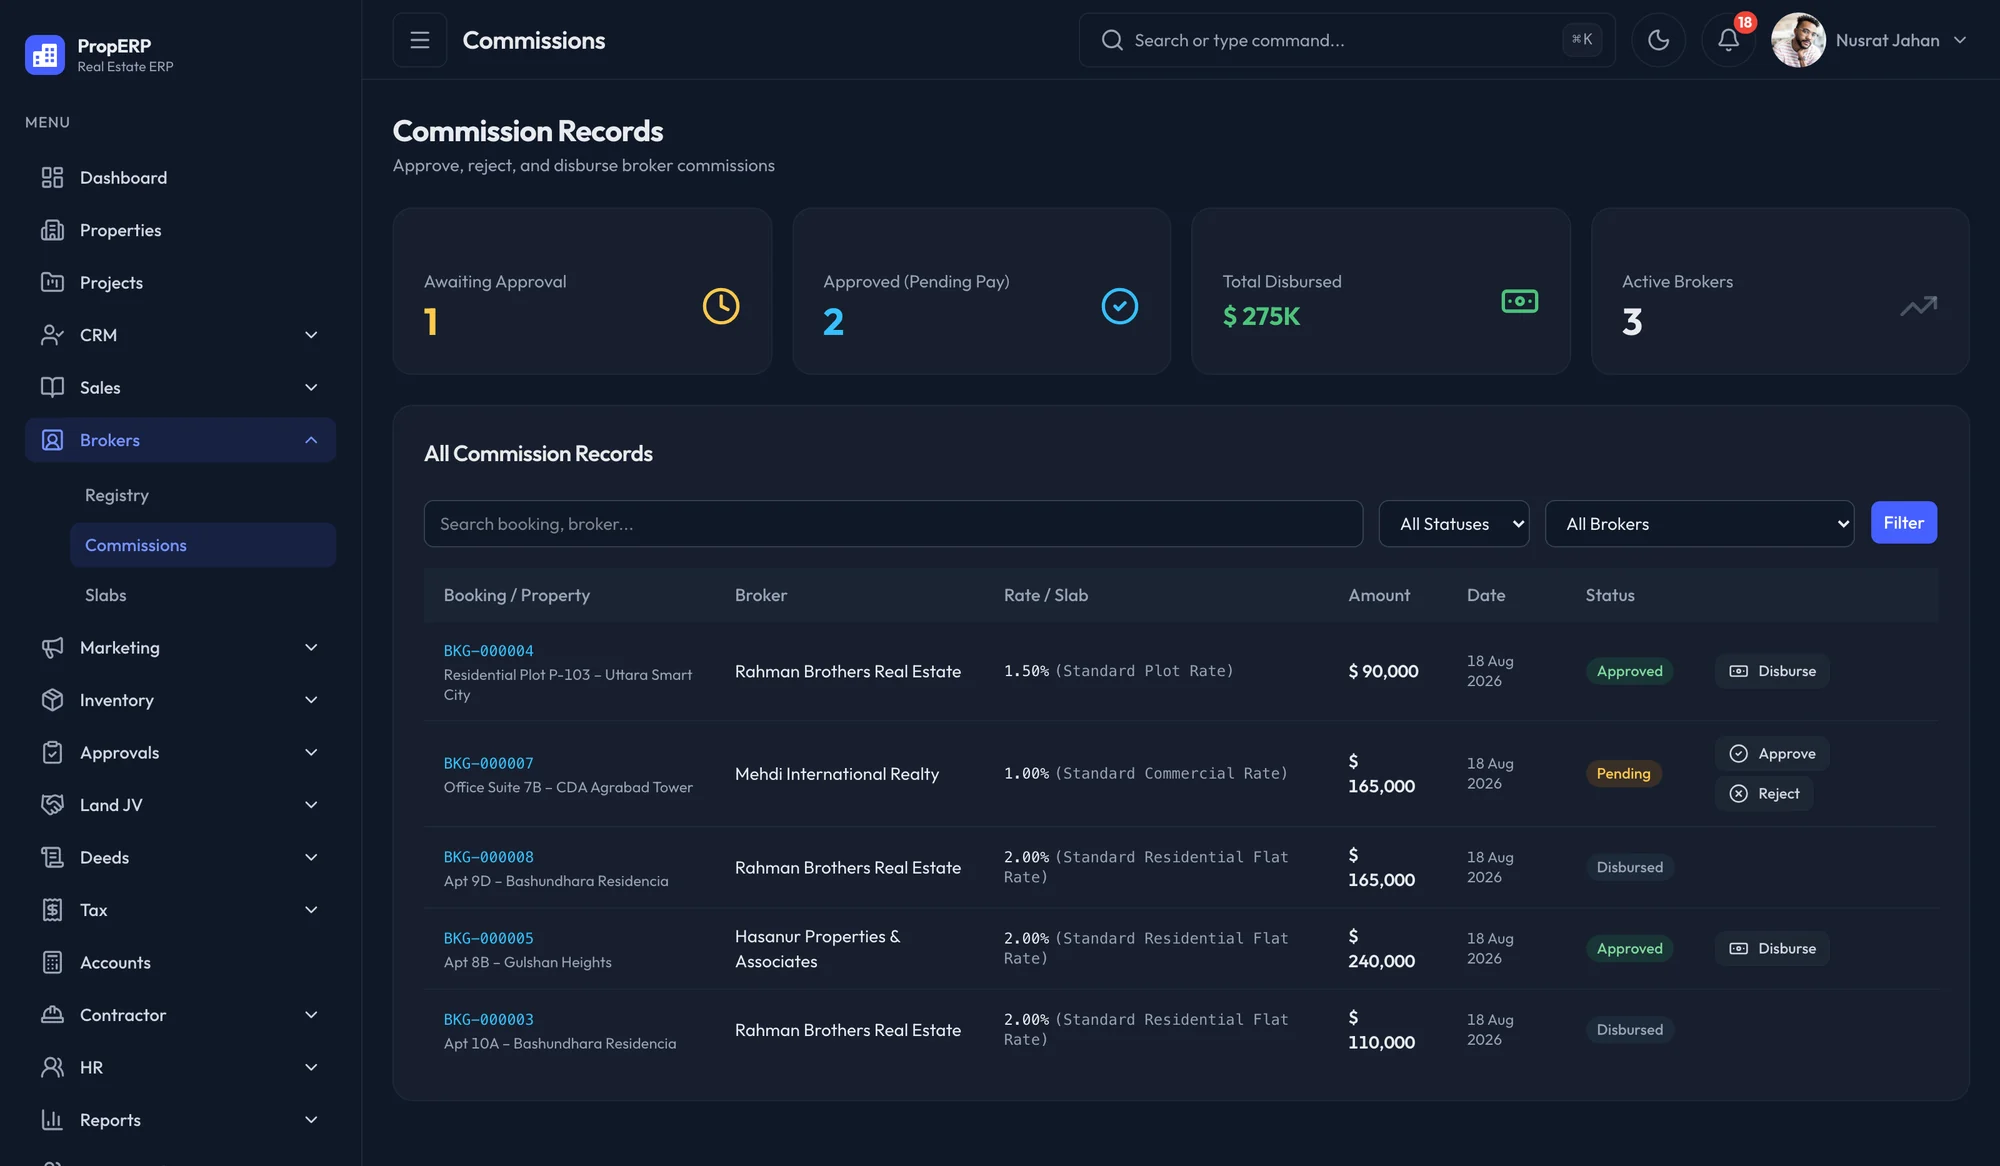Click the user avatar photo
This screenshot has width=2000, height=1166.
point(1798,40)
